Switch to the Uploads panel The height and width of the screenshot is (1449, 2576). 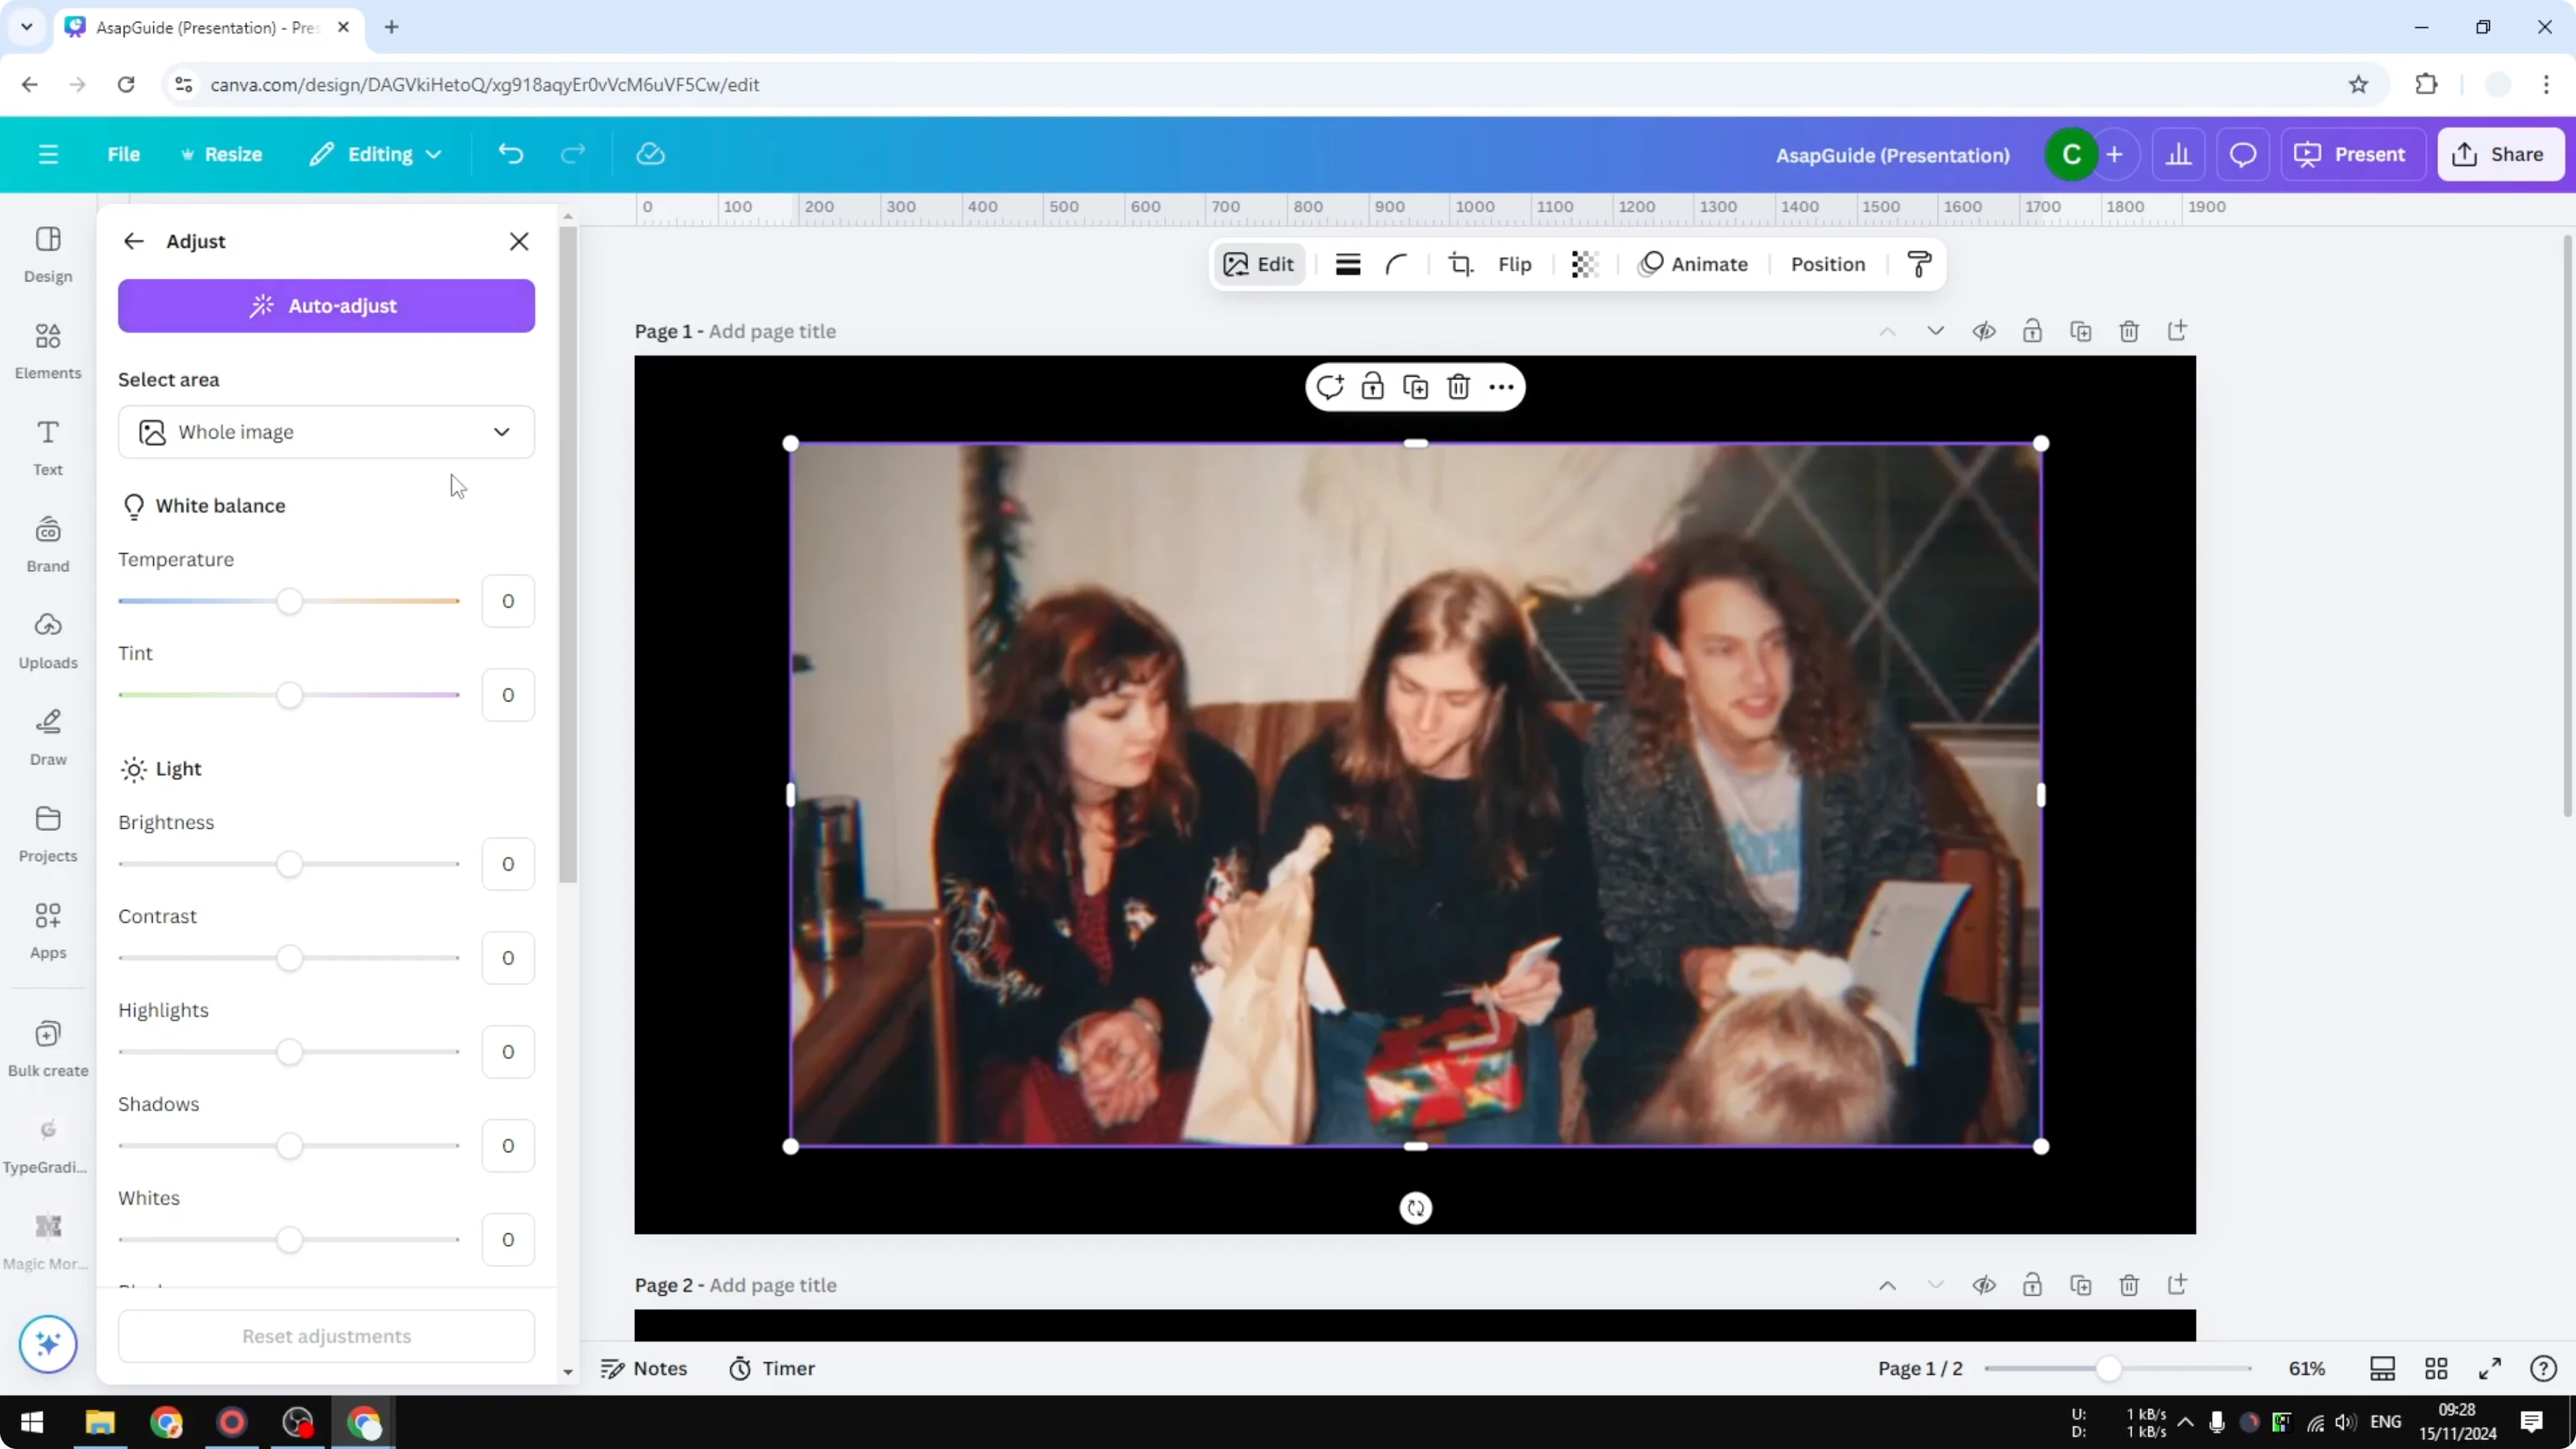tap(47, 640)
